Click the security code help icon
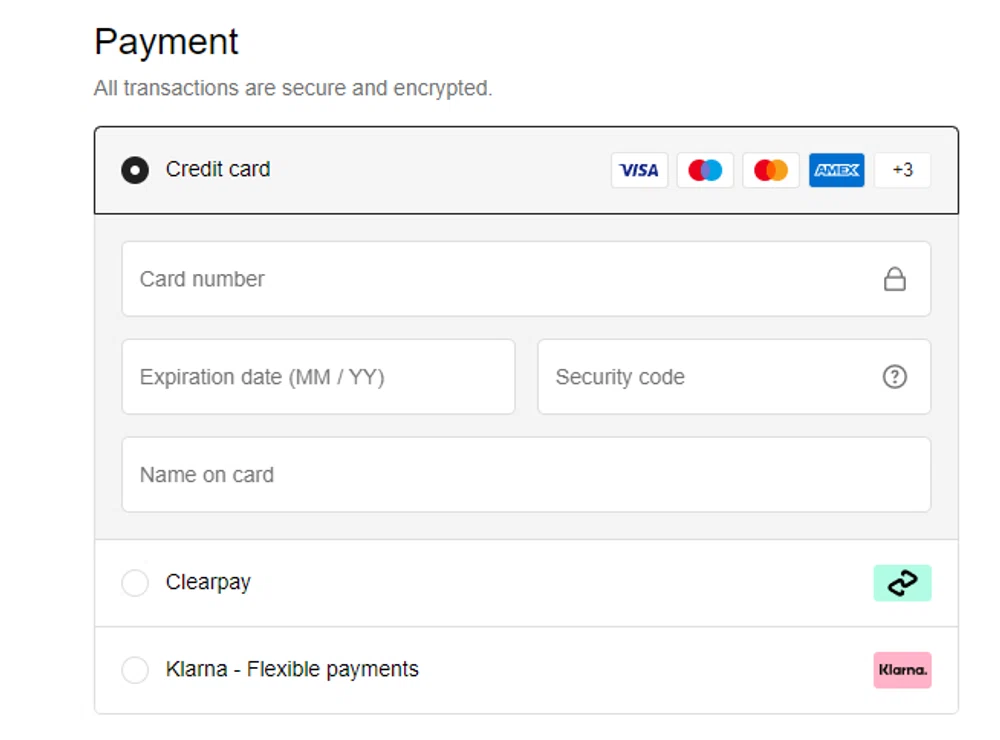Image resolution: width=1000 pixels, height=740 pixels. point(895,377)
